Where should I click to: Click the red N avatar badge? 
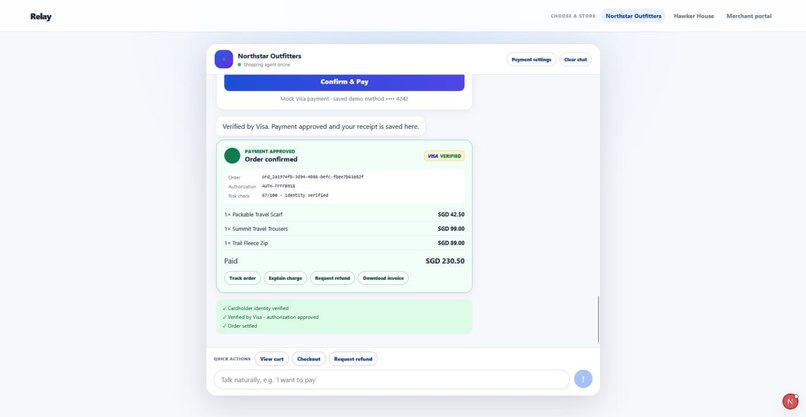click(x=790, y=401)
